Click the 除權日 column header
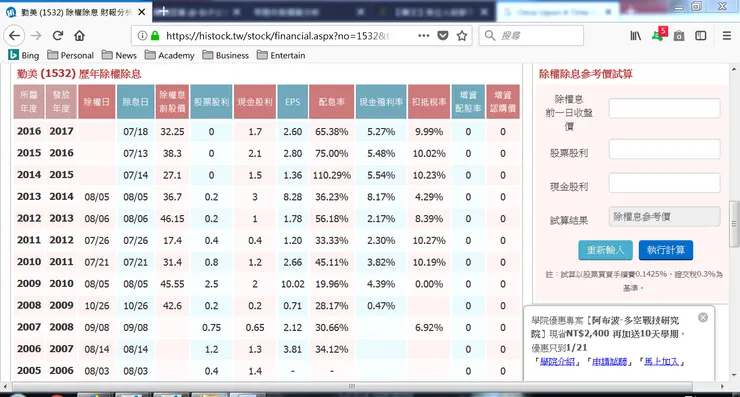This screenshot has width=740, height=397. coord(97,101)
